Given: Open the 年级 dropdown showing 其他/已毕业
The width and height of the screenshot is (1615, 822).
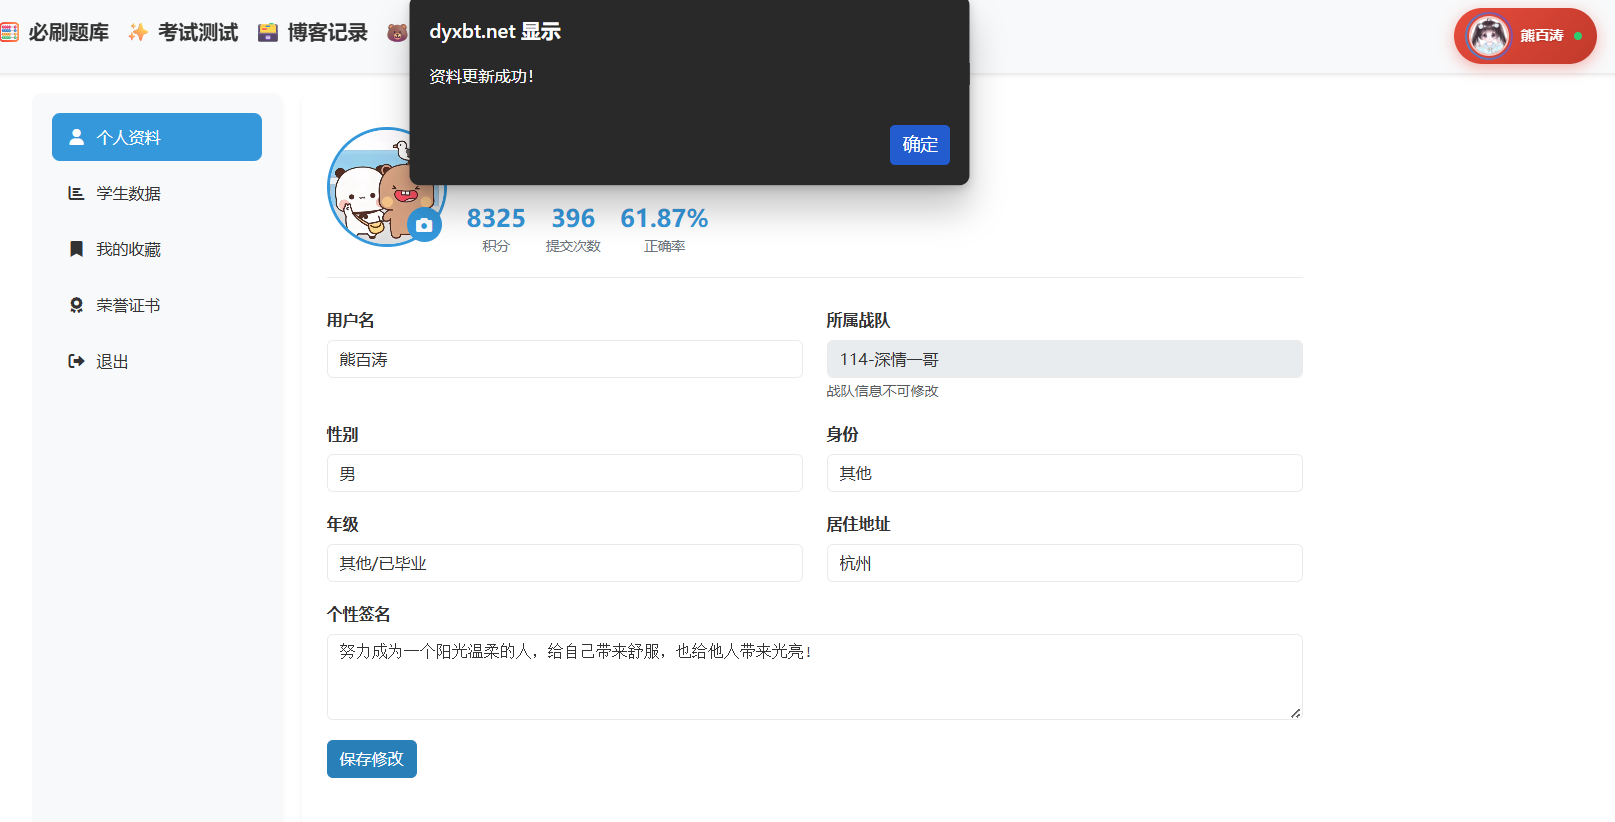Looking at the screenshot, I should [564, 563].
